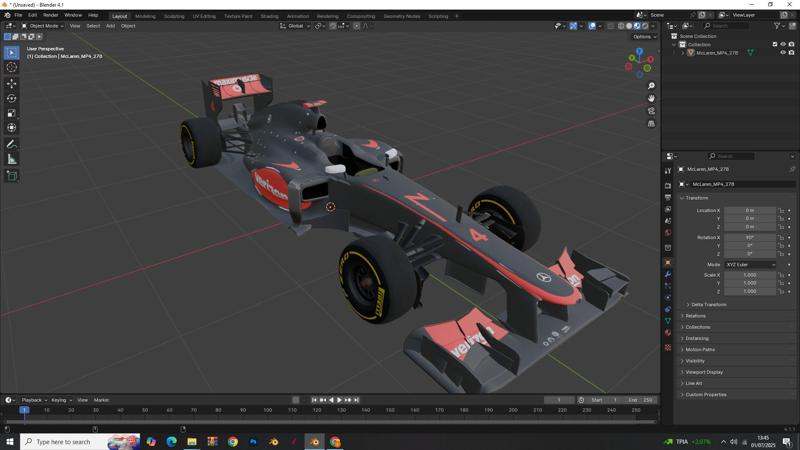The width and height of the screenshot is (800, 450).
Task: Toggle Collection exclude checkbox in outliner
Action: click(775, 44)
